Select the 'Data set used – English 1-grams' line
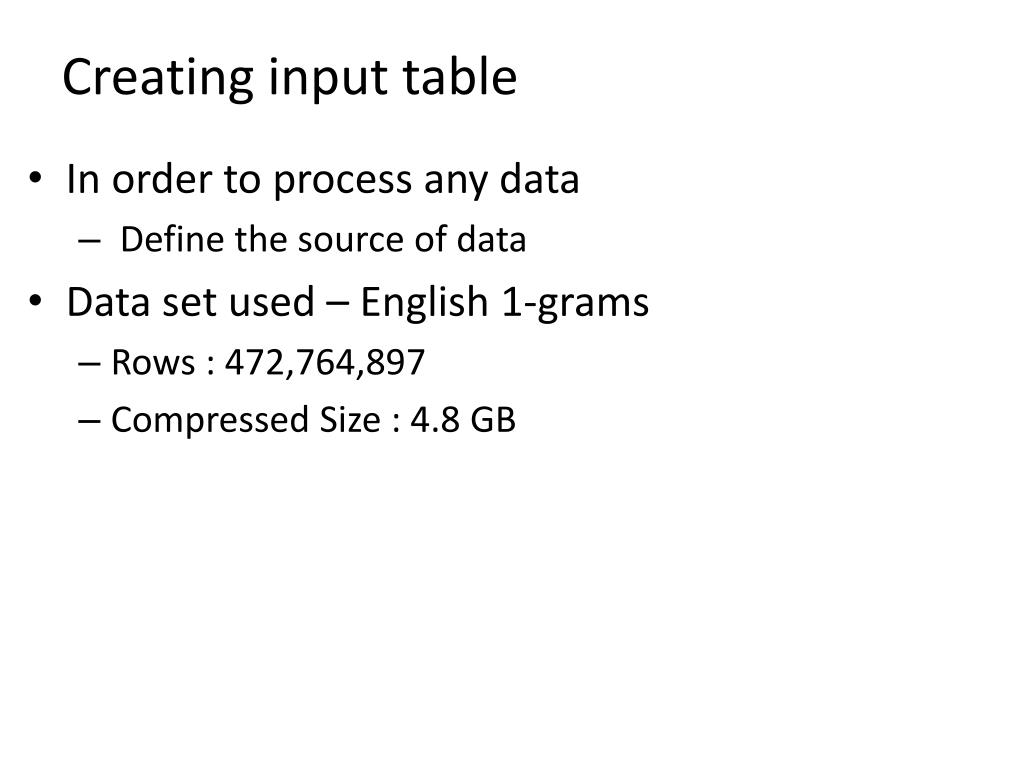The image size is (1024, 768). [x=357, y=303]
